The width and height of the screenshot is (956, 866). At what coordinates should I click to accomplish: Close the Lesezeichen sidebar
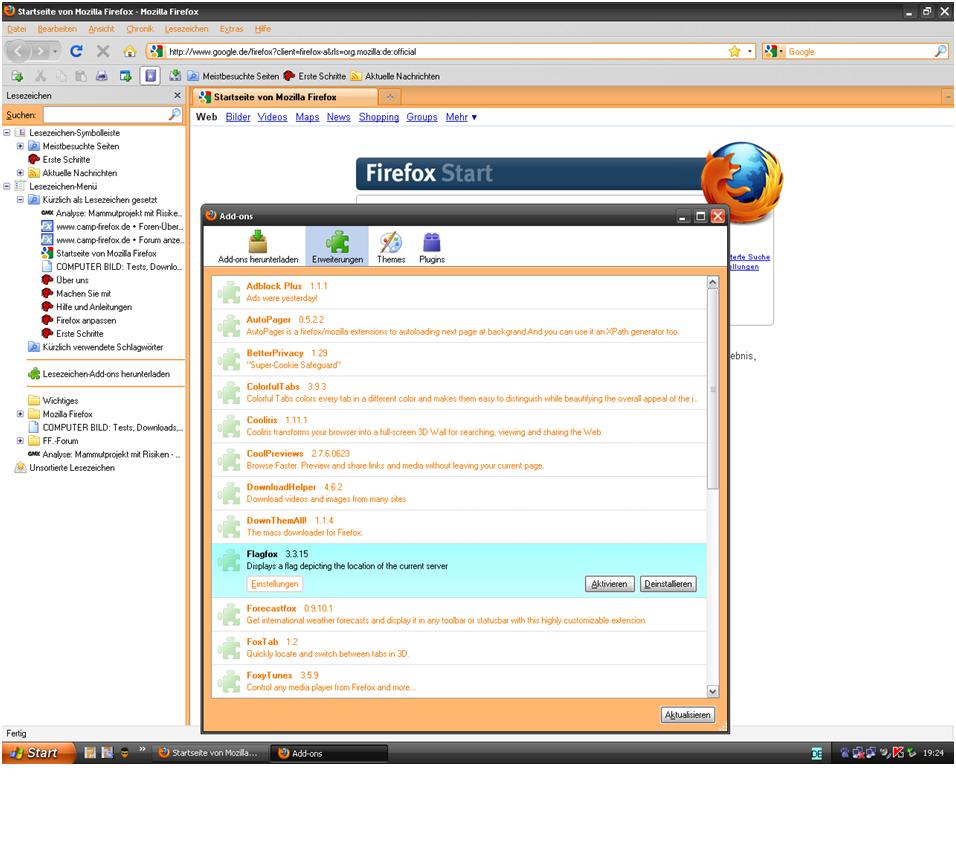tap(177, 95)
